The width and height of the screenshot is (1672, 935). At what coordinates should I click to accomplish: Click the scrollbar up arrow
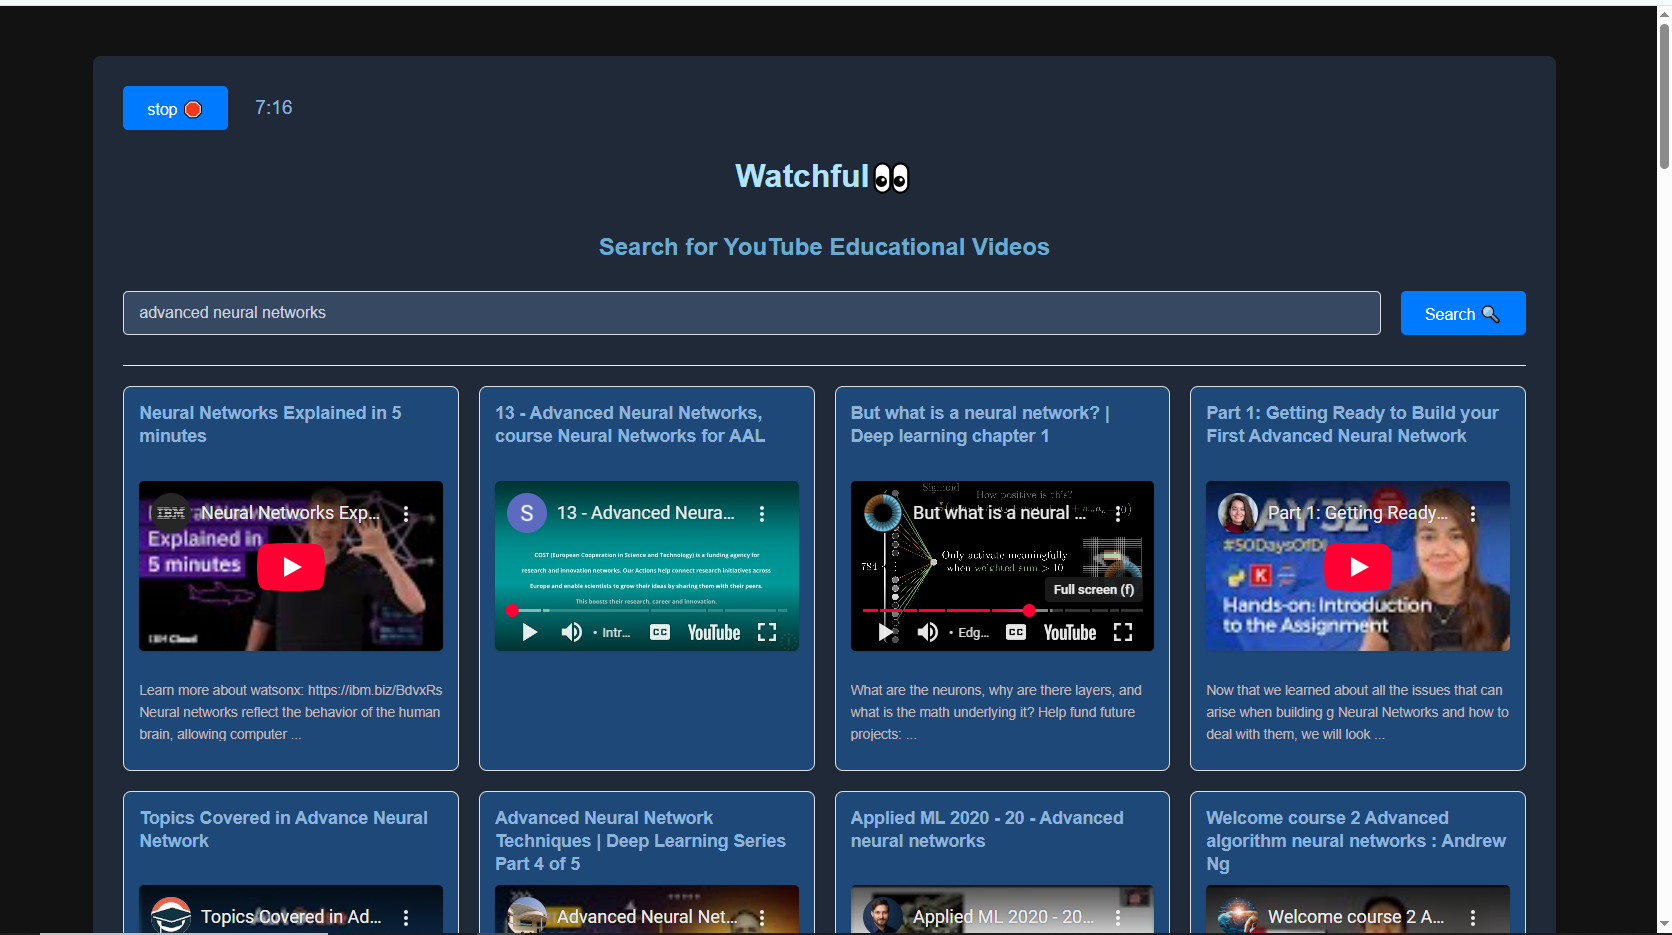click(1664, 13)
